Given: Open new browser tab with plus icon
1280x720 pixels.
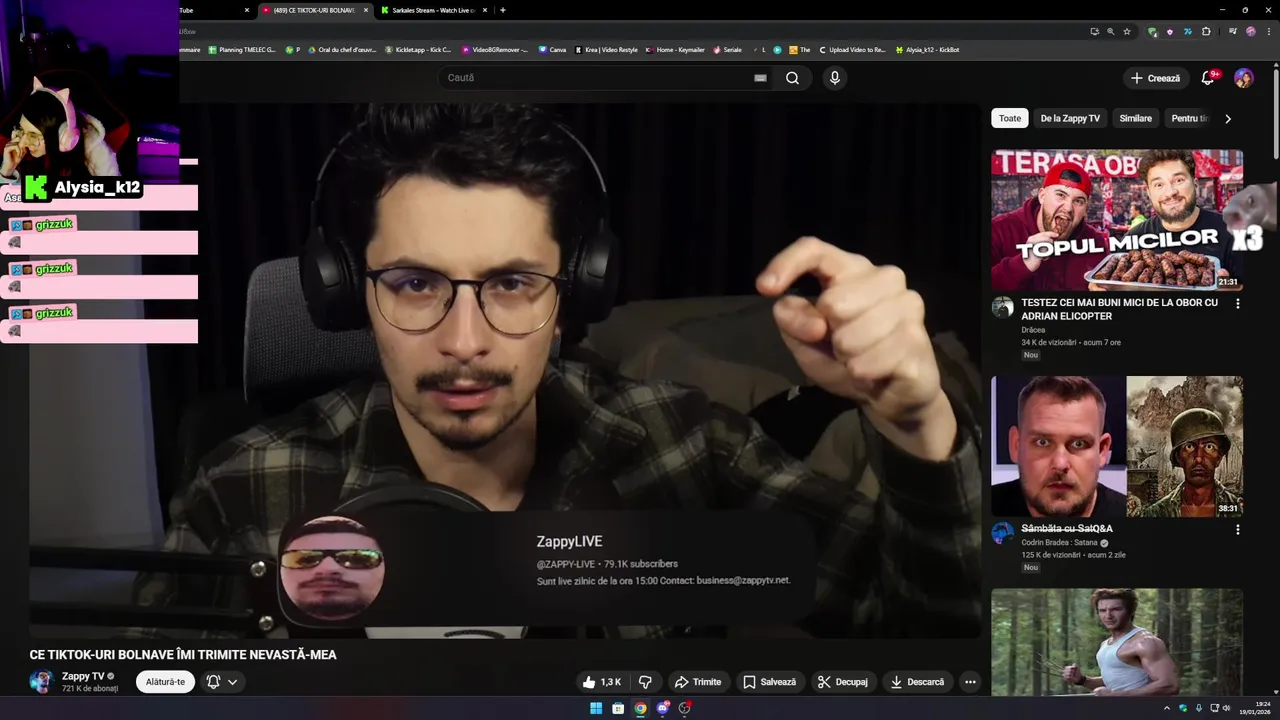Looking at the screenshot, I should (x=502, y=10).
